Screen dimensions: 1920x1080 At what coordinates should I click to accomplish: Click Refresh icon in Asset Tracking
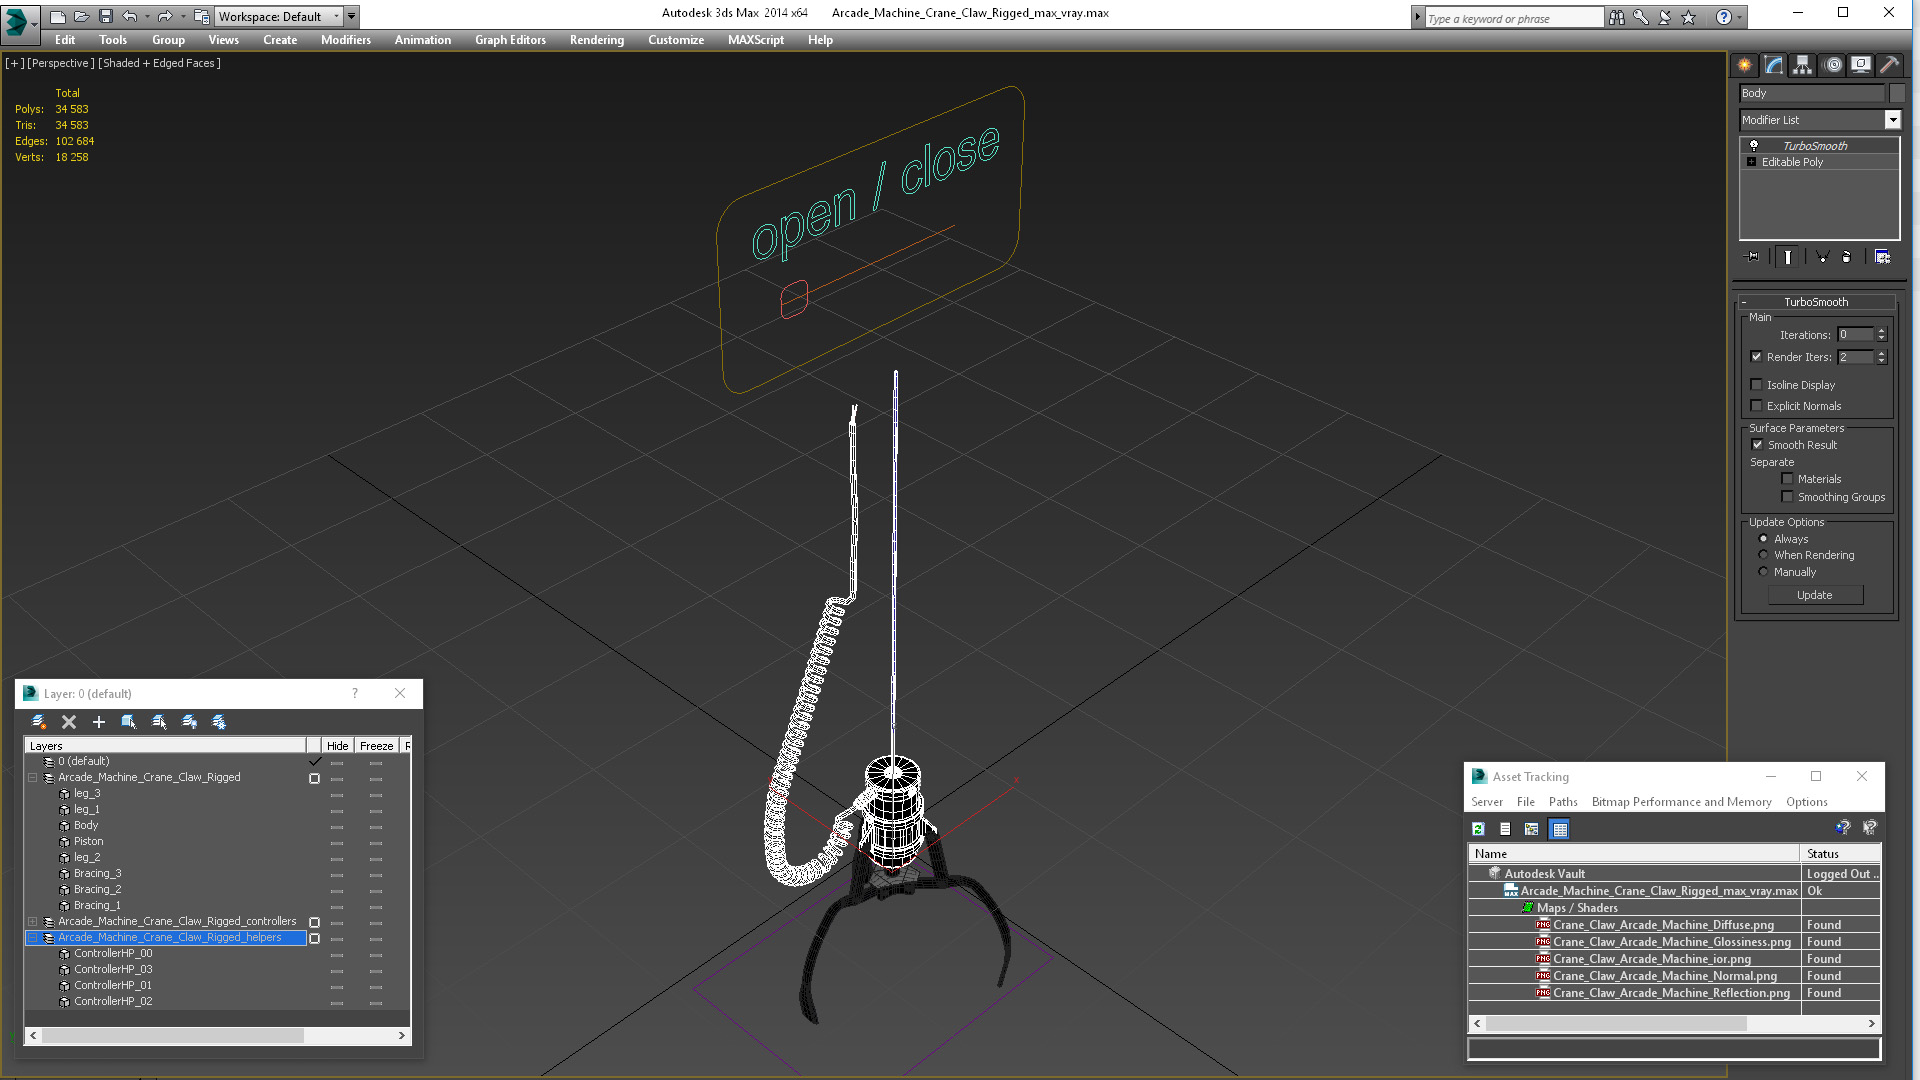tap(1478, 829)
